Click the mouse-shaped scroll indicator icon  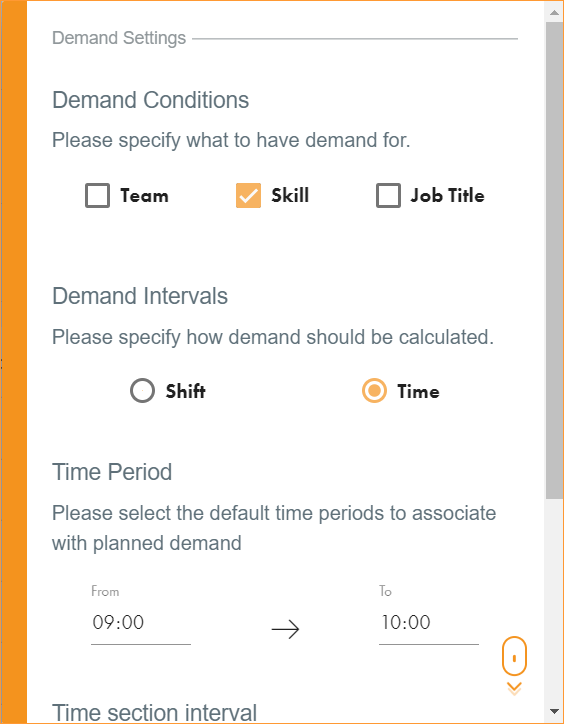514,656
